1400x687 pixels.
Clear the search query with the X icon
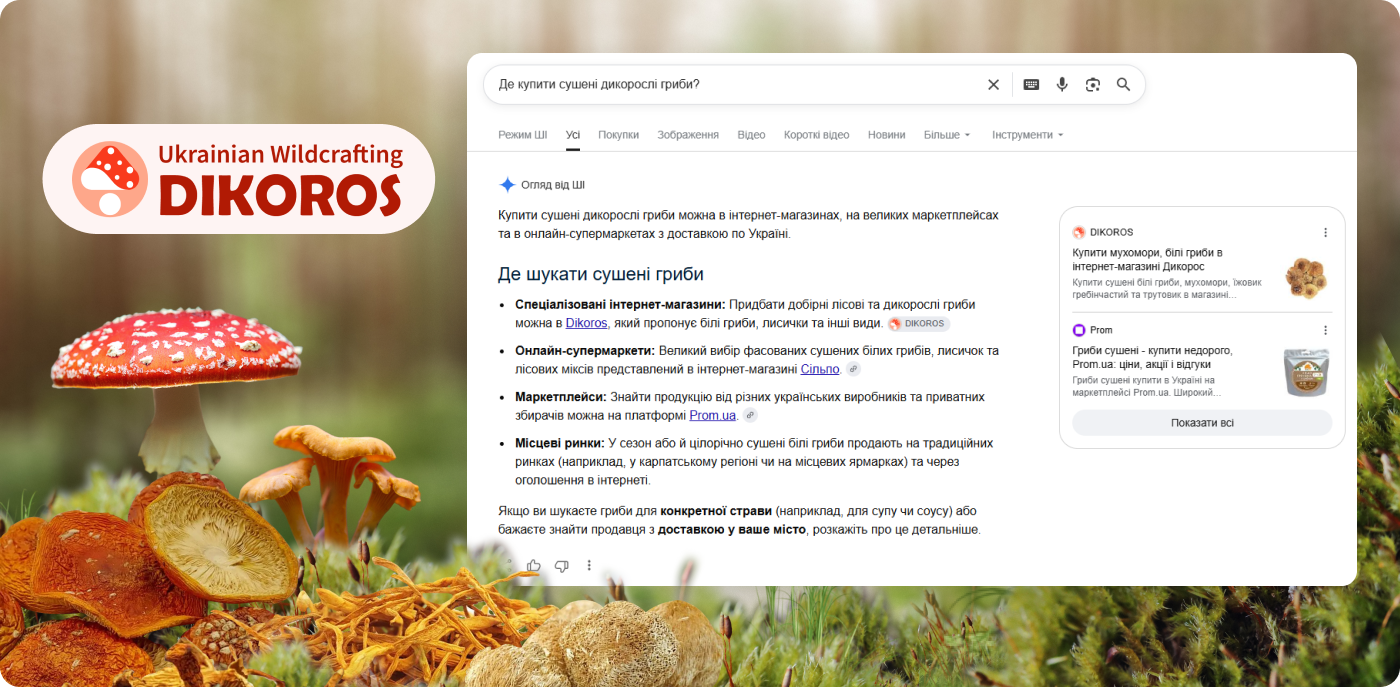[993, 85]
